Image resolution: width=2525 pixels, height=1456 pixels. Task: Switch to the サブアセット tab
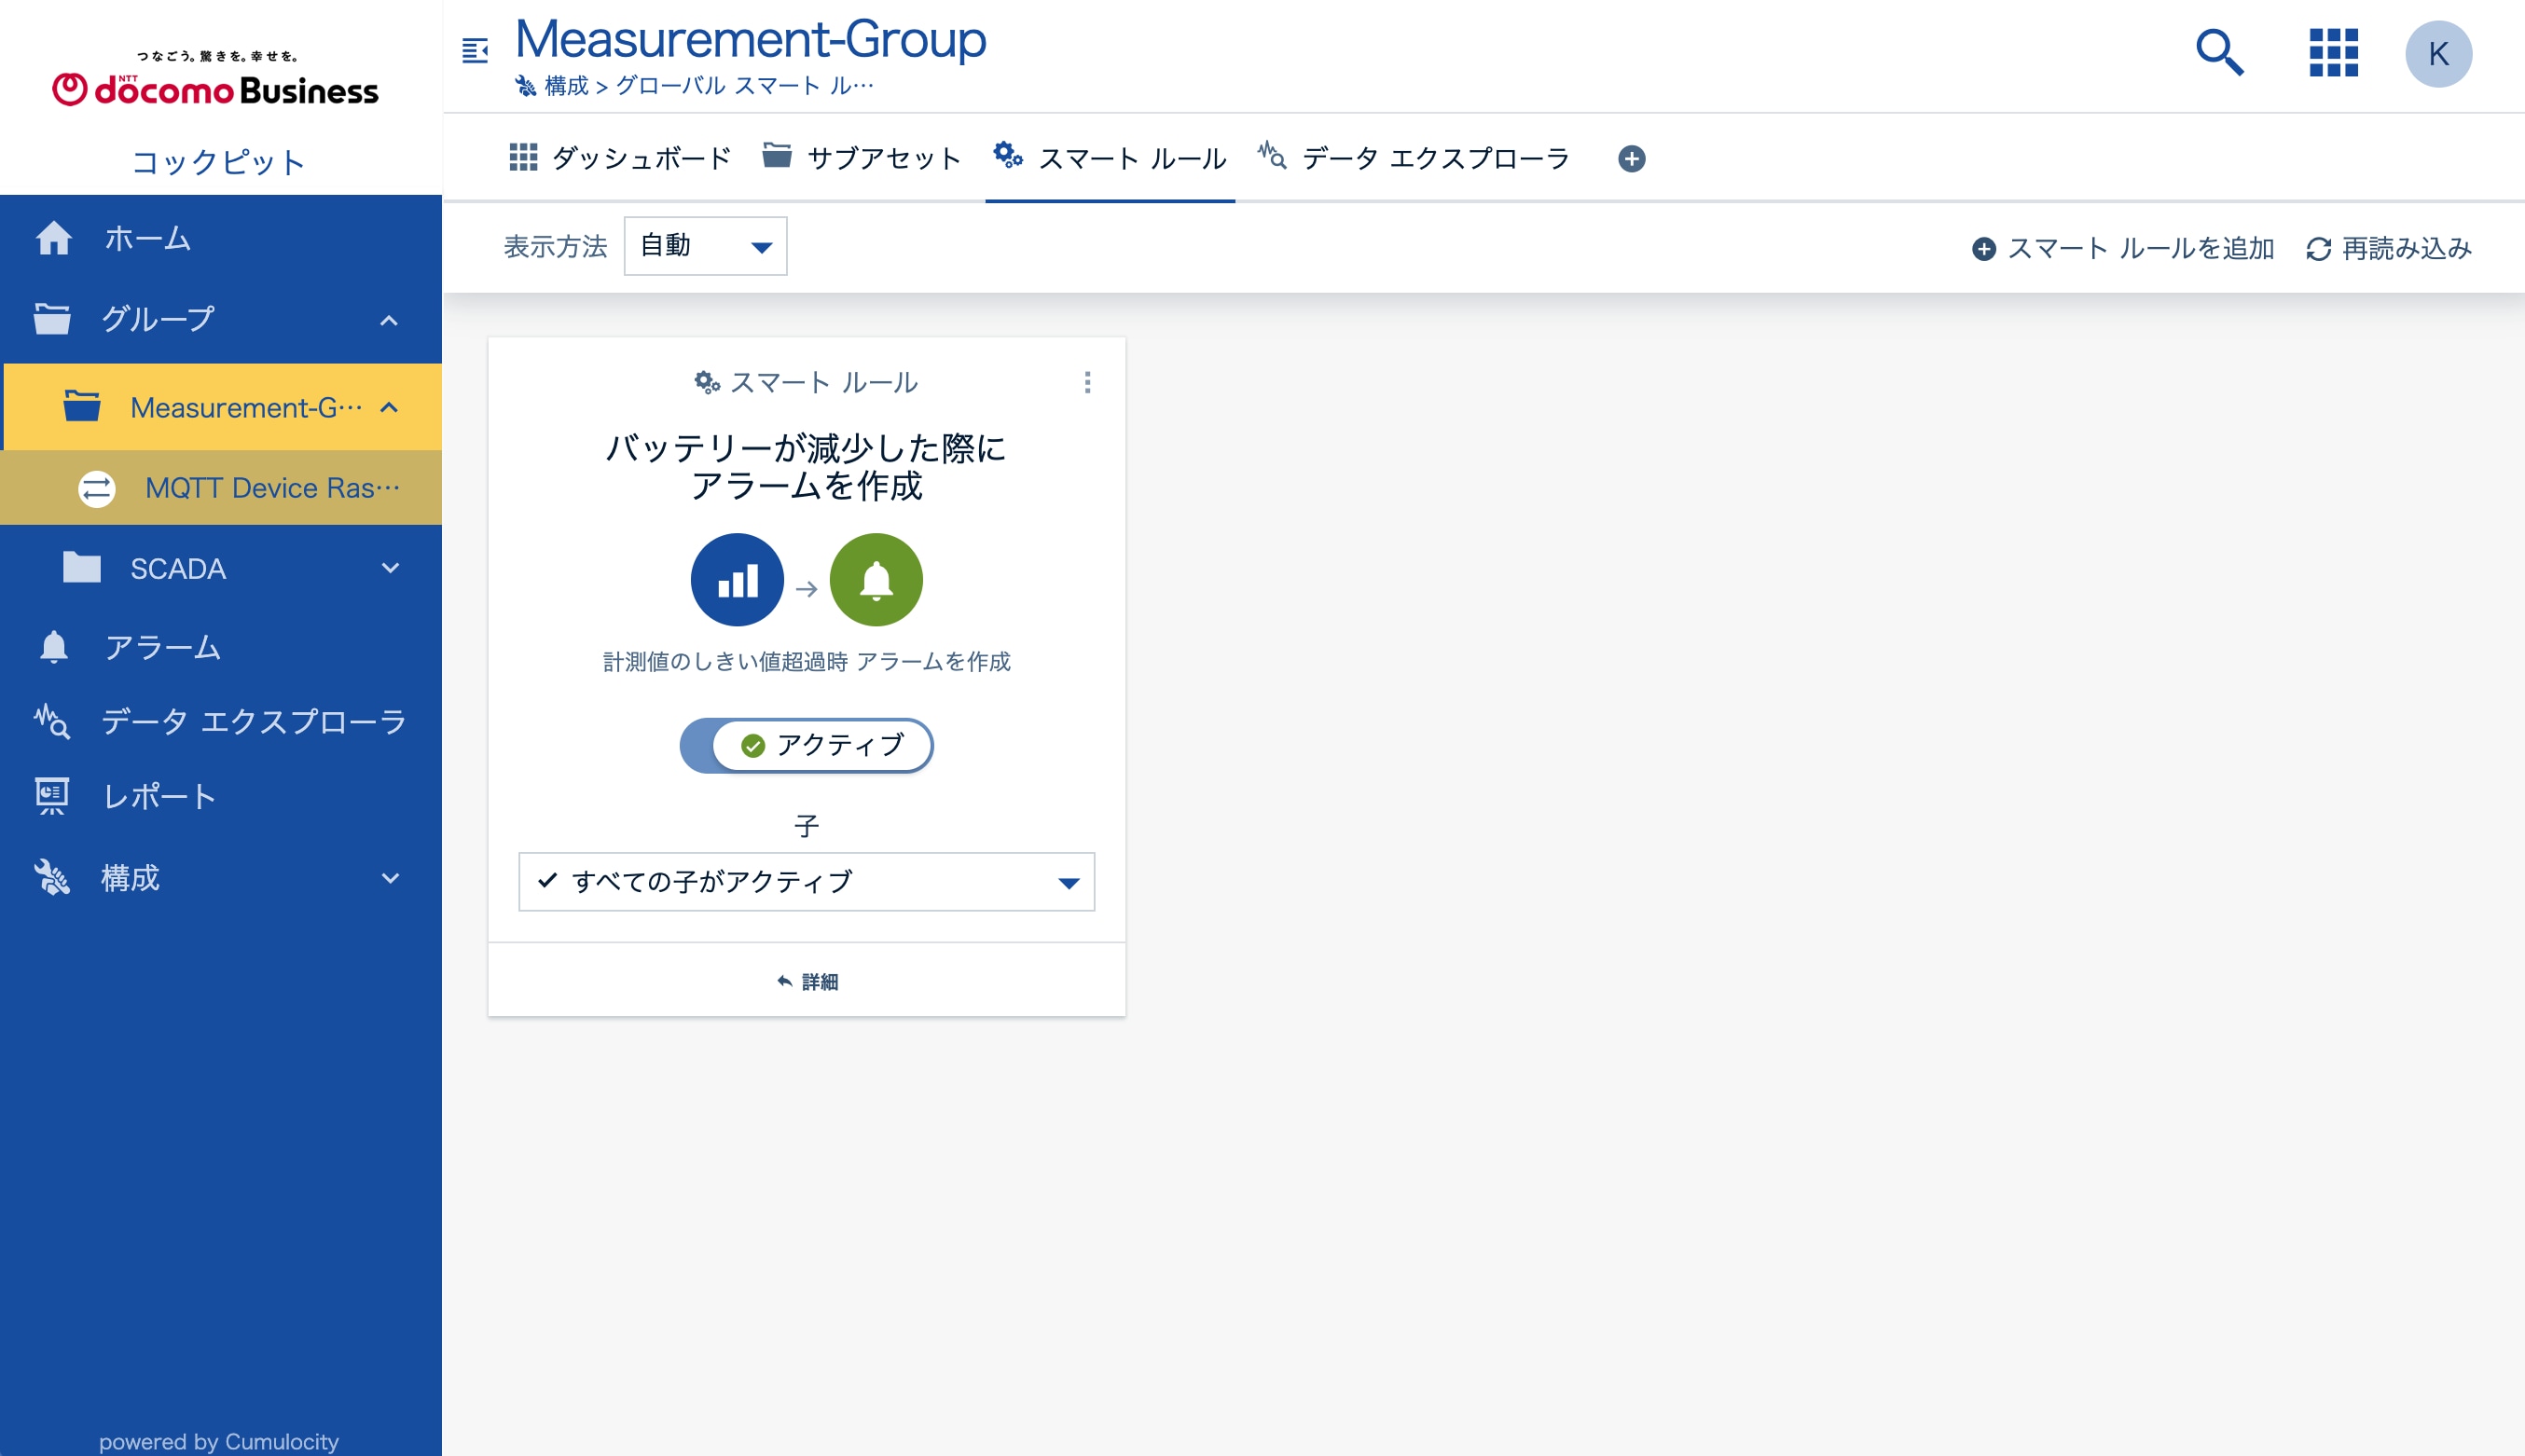[x=862, y=158]
